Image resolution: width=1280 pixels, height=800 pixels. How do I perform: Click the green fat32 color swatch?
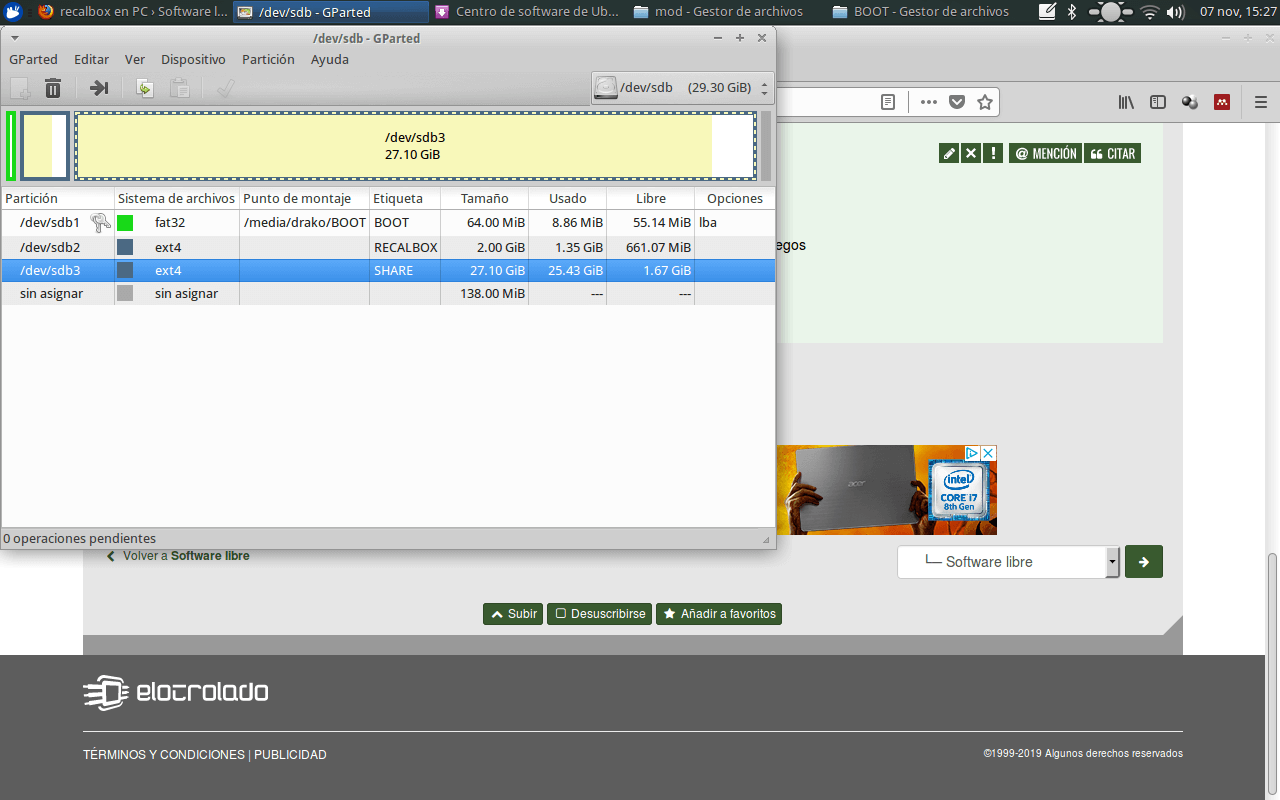tap(125, 223)
